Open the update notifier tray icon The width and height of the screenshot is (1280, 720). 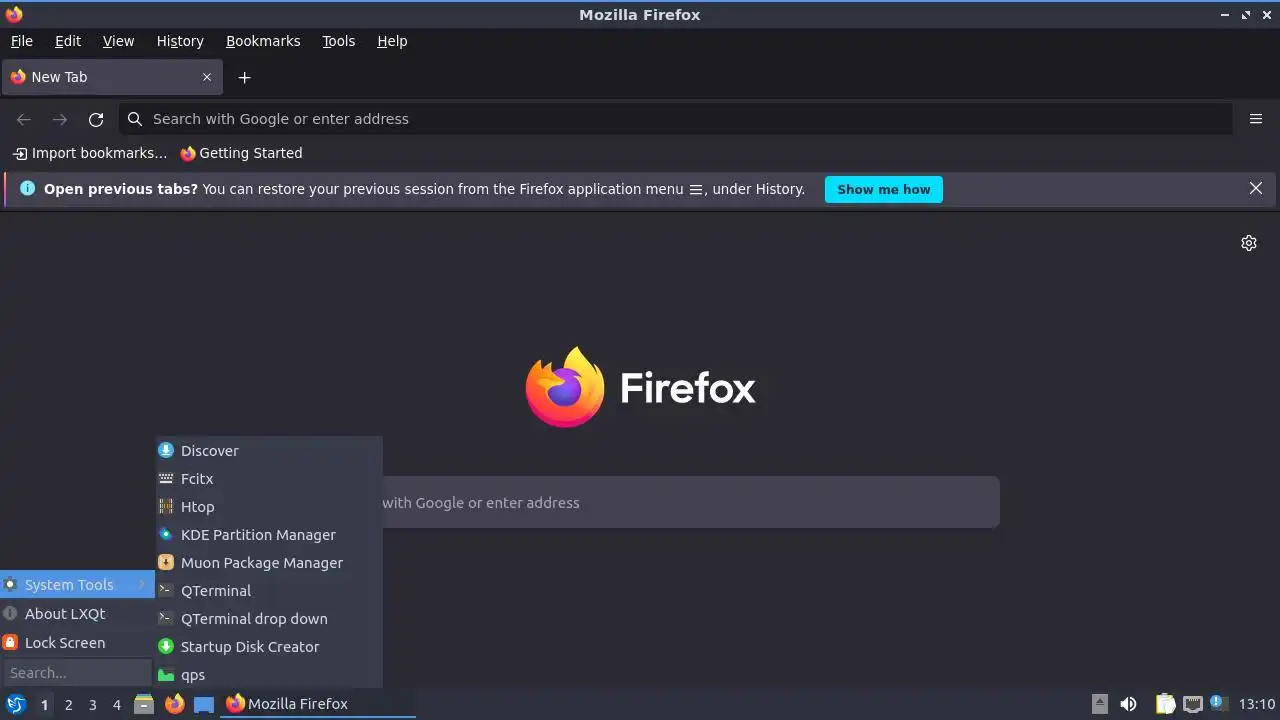click(1218, 704)
